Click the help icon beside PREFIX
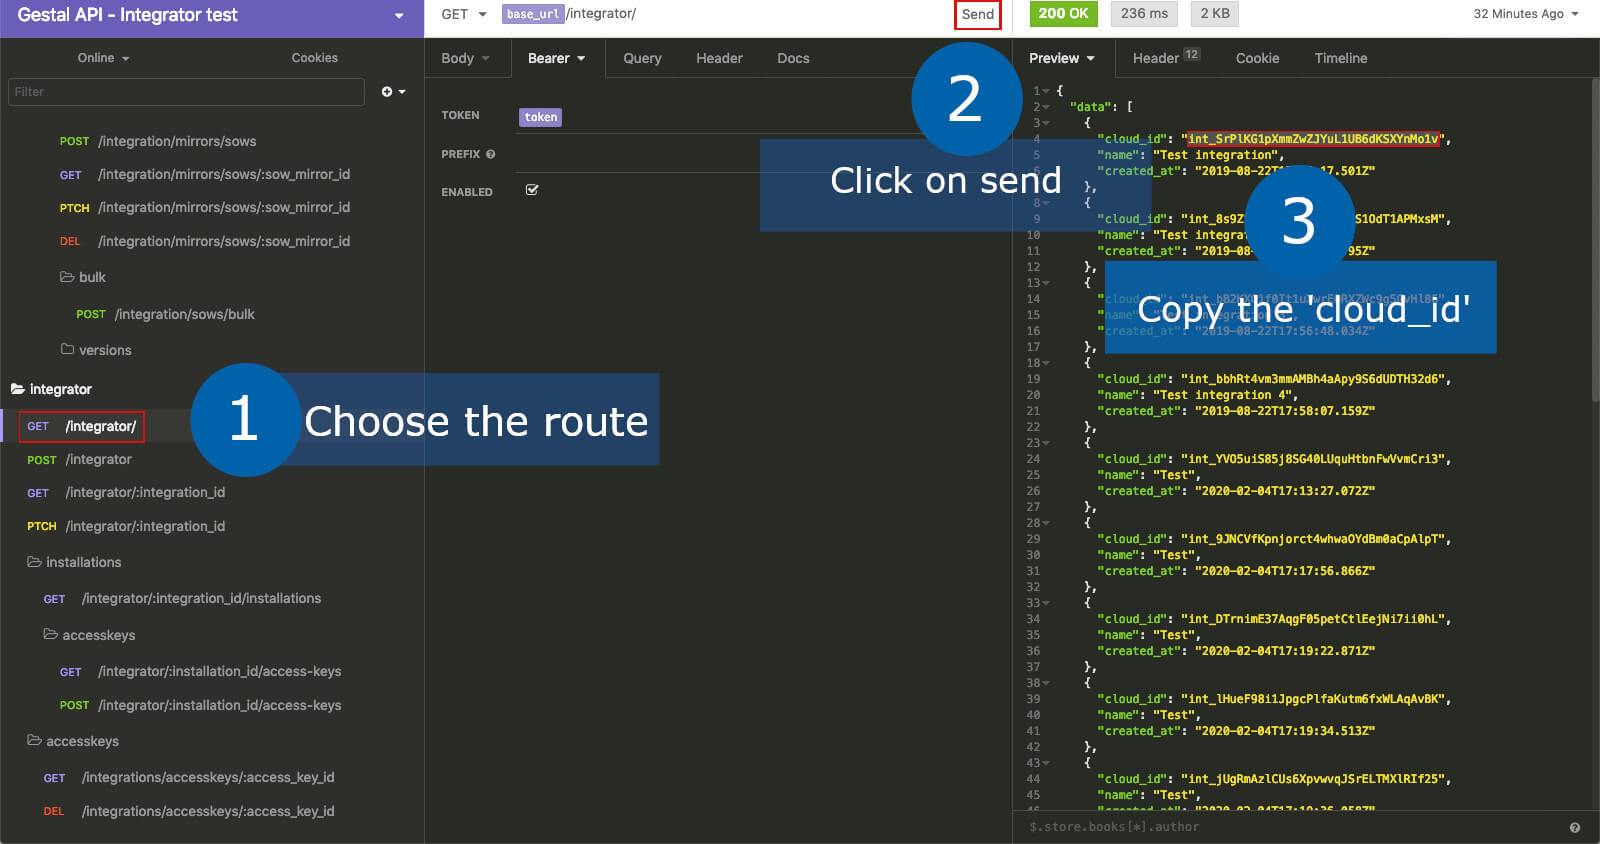The image size is (1600, 844). pos(490,154)
